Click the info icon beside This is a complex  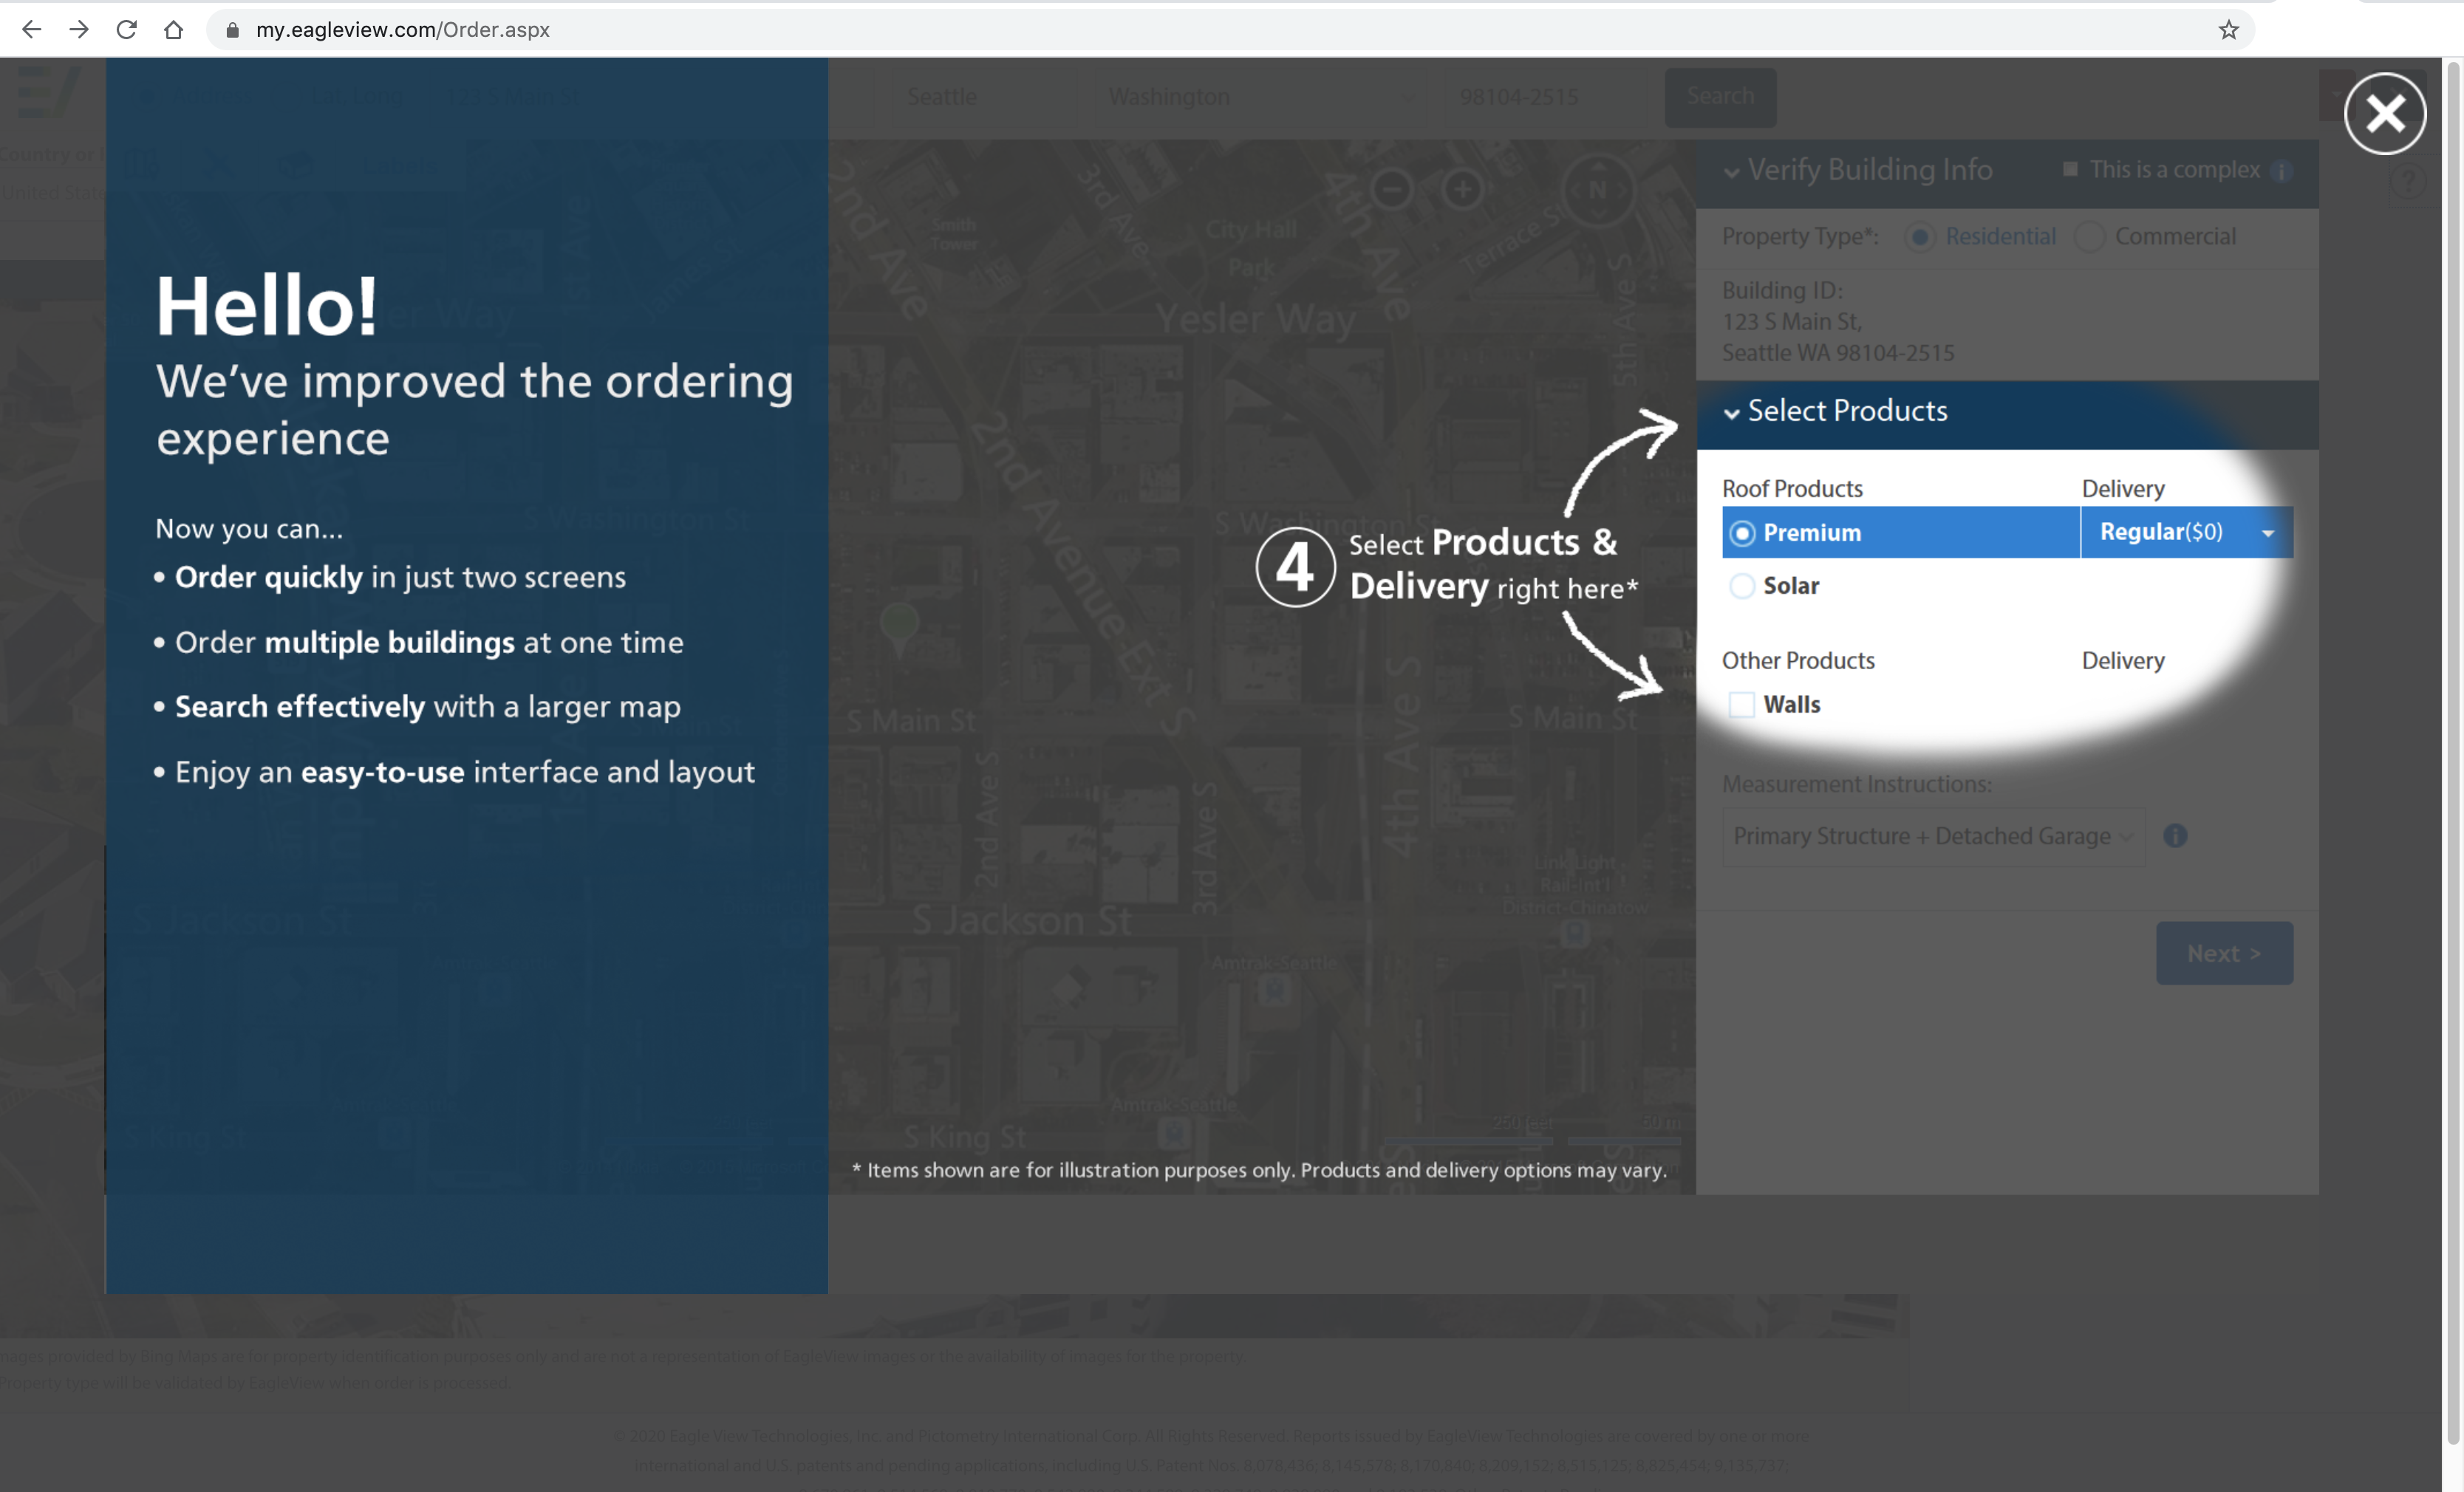pyautogui.click(x=2281, y=171)
